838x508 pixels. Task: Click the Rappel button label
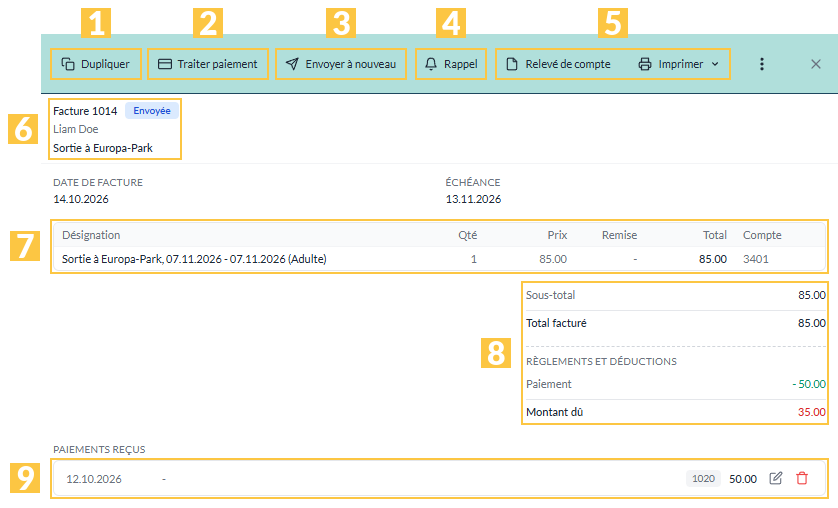[461, 64]
